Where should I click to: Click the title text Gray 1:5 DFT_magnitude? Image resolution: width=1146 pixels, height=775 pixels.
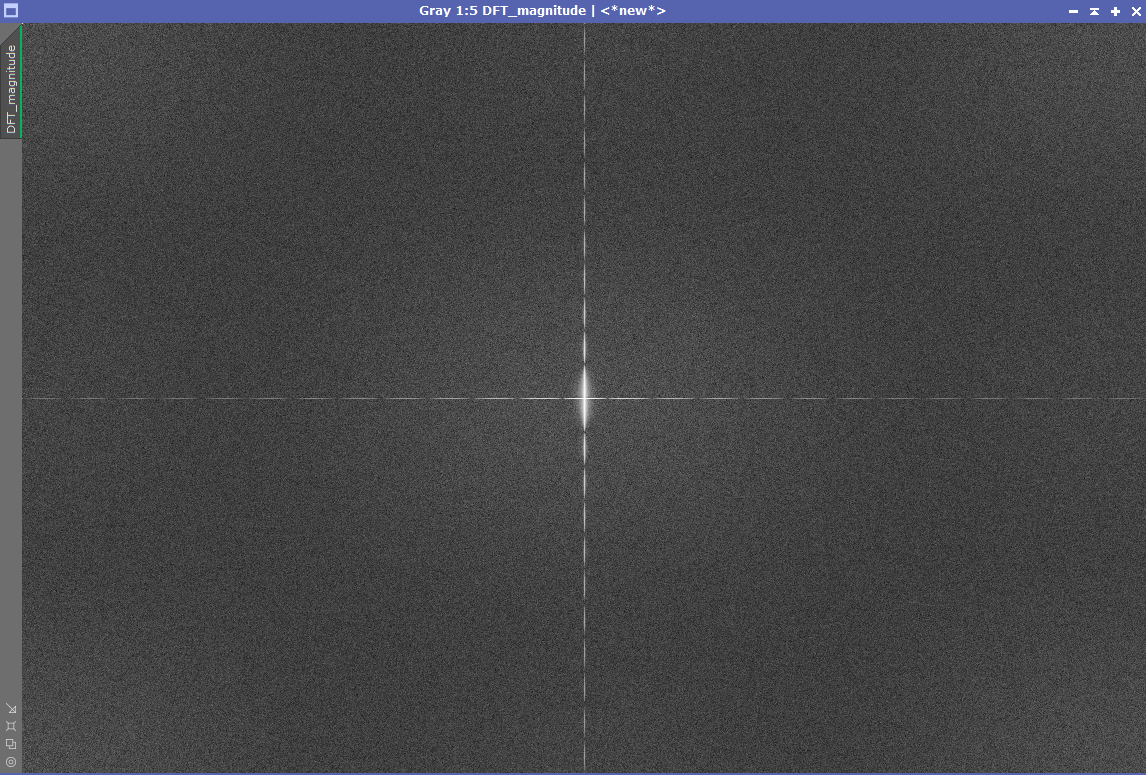(x=502, y=11)
